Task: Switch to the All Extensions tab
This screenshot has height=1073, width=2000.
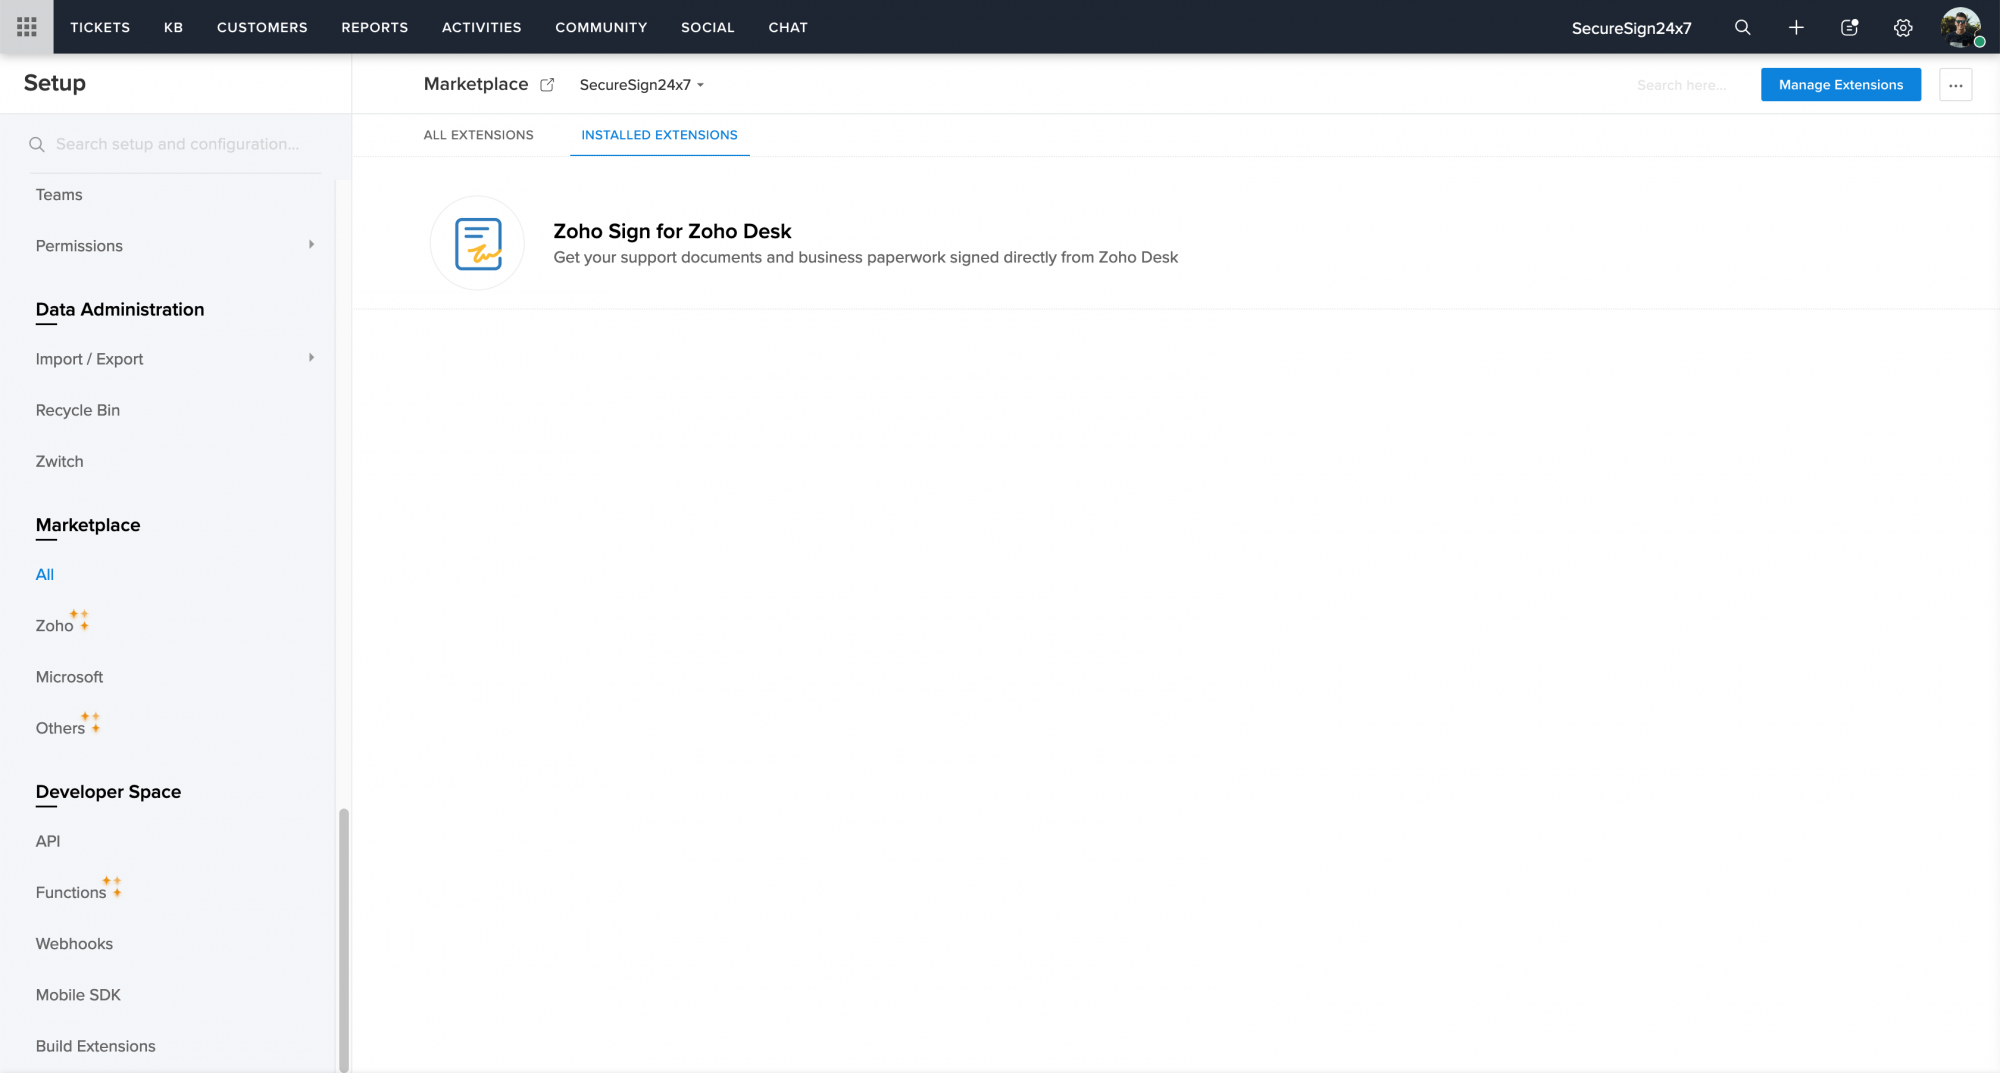Action: [x=478, y=135]
